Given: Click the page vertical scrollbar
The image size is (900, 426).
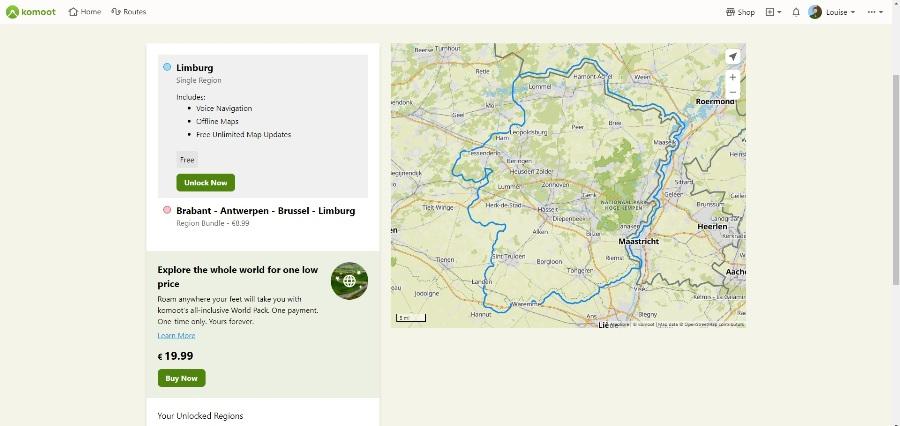Looking at the screenshot, I should (895, 178).
